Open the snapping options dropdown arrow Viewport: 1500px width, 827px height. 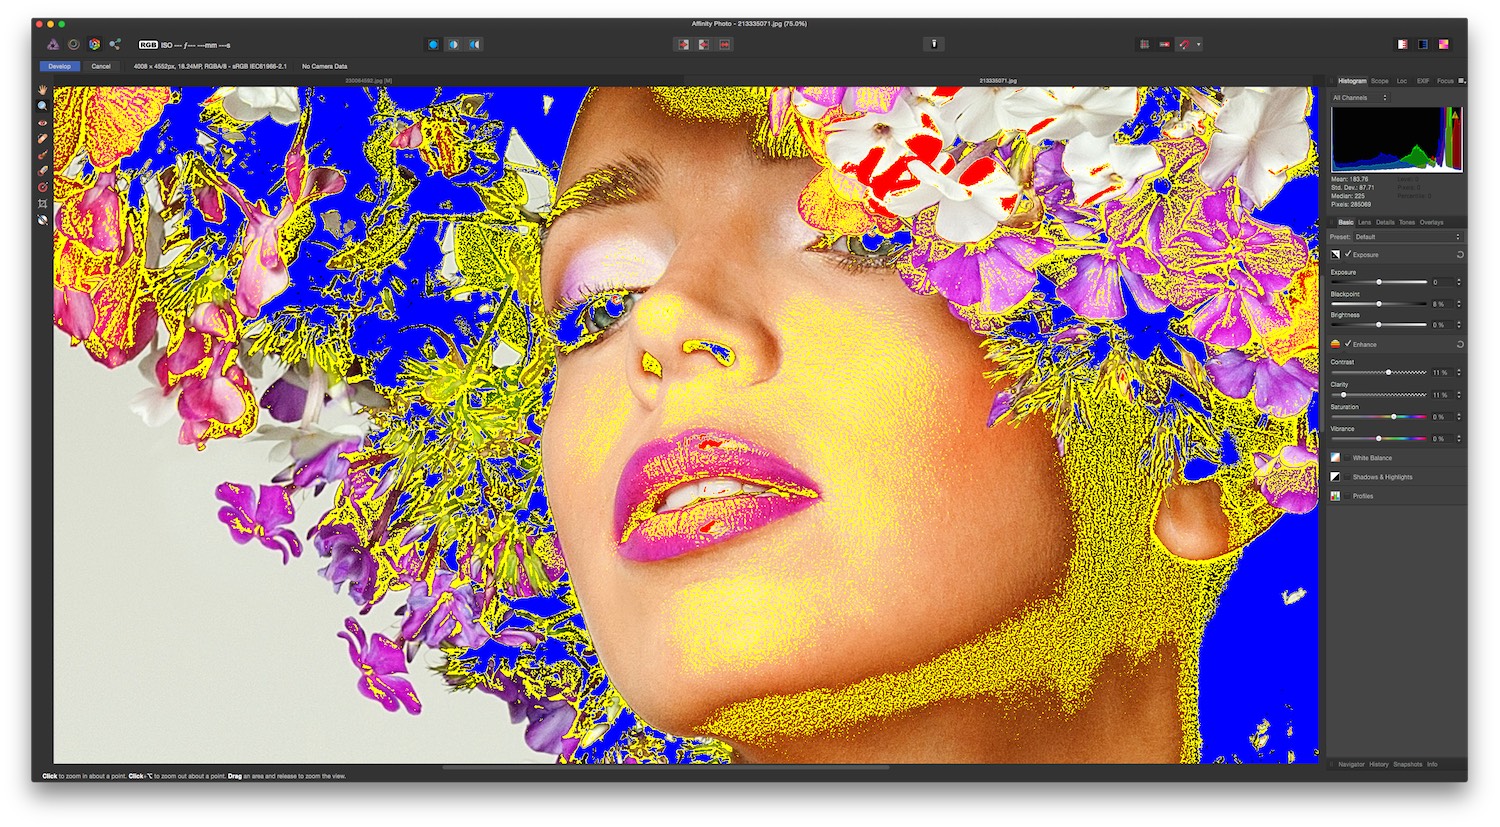pos(1198,44)
